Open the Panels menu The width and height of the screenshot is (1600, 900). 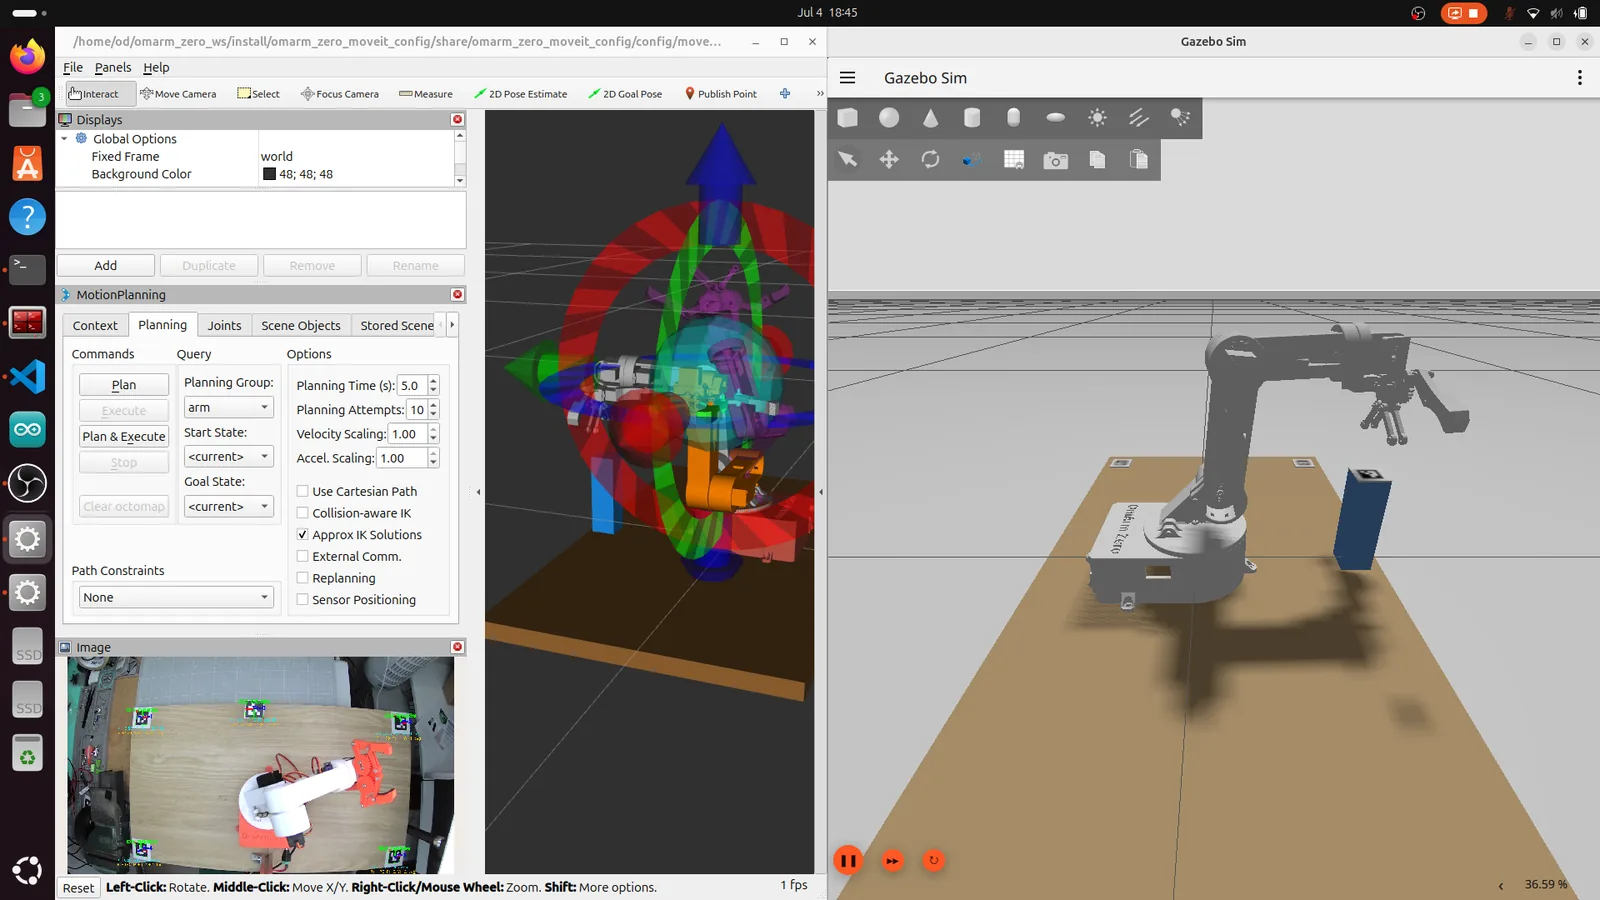click(x=113, y=67)
